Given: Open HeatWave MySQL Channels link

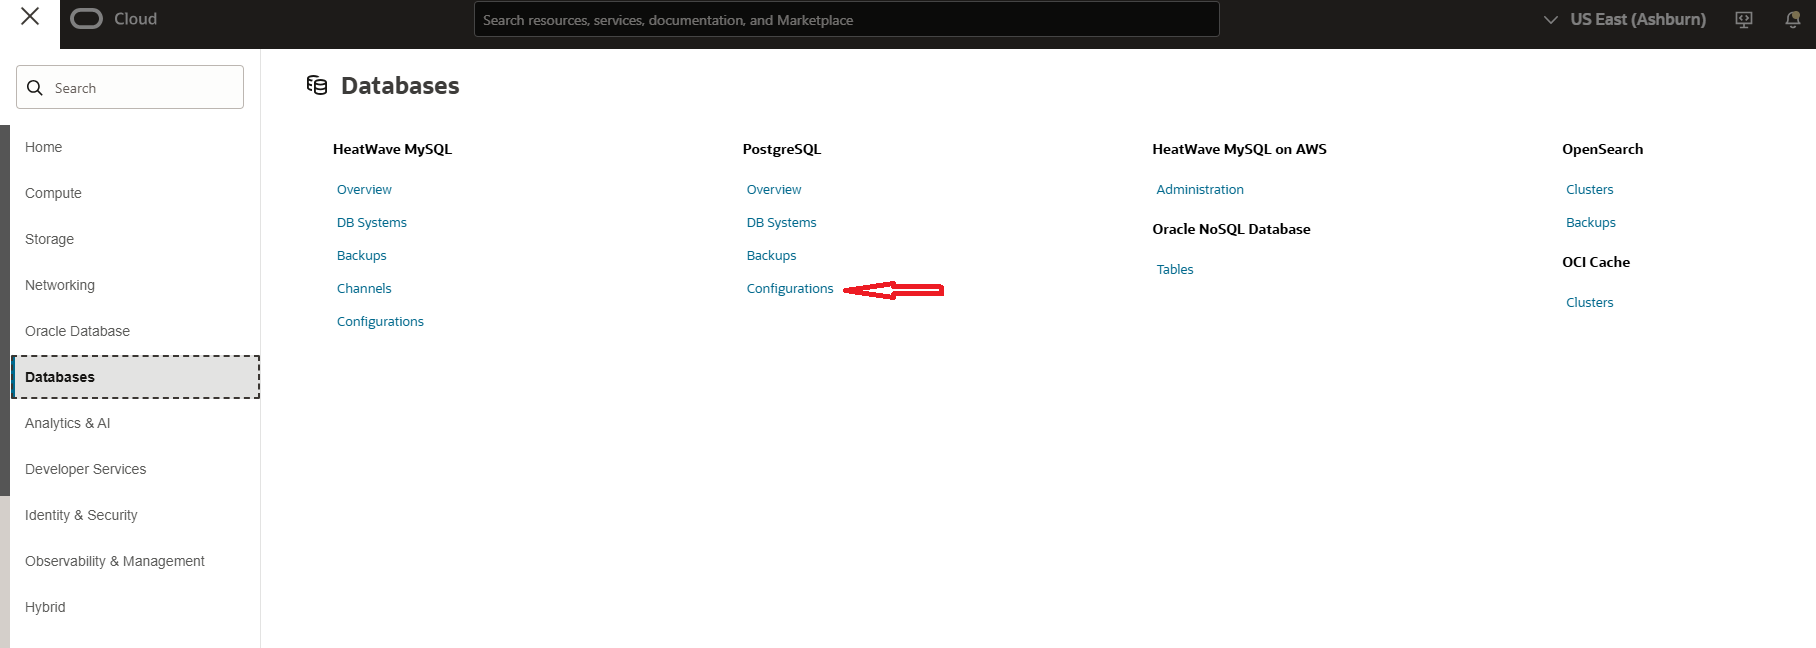Looking at the screenshot, I should tap(364, 288).
